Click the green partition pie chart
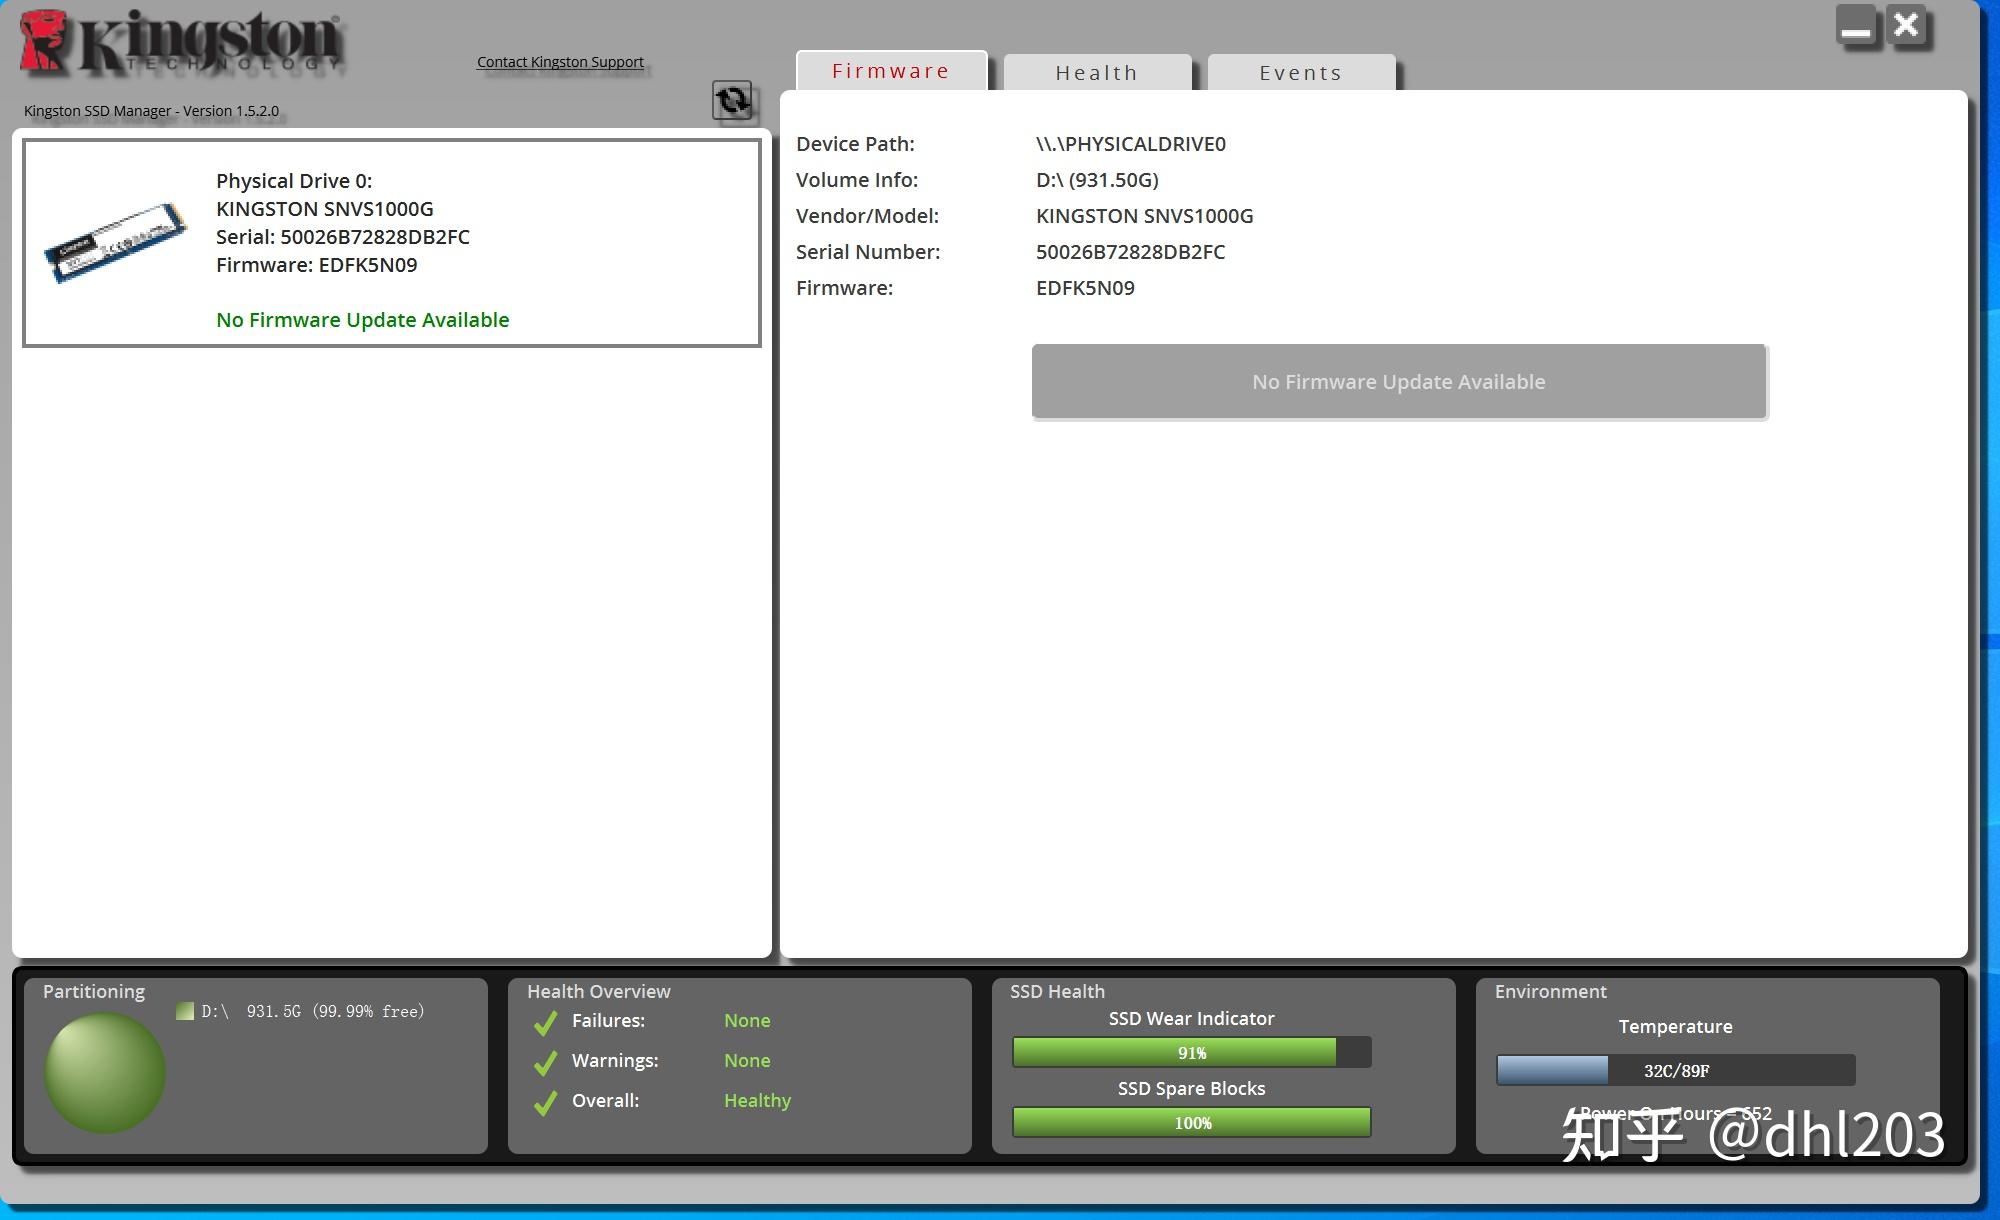The width and height of the screenshot is (2000, 1220). pos(105,1072)
